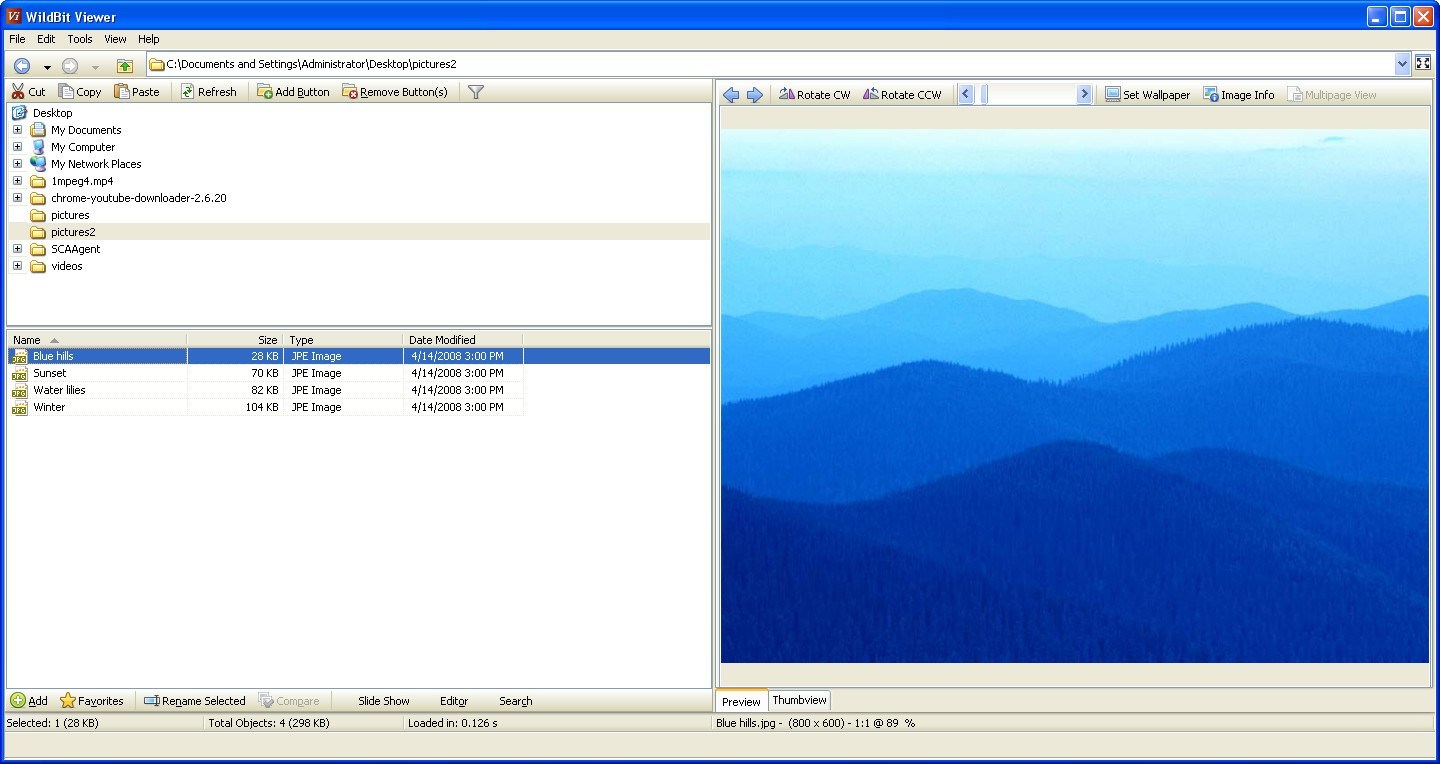Expand the 1mpeg4.mp4 folder node
The height and width of the screenshot is (764, 1440).
[17, 181]
